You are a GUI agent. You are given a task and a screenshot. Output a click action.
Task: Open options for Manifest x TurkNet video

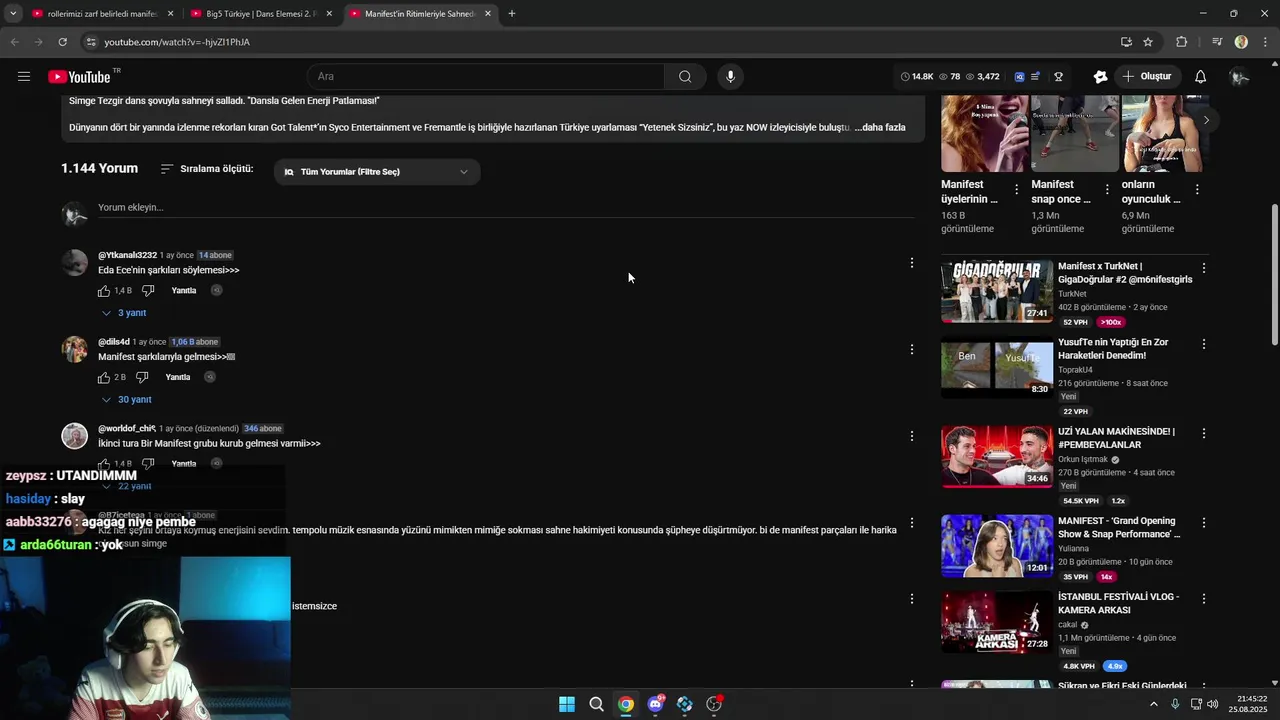pyautogui.click(x=1204, y=268)
